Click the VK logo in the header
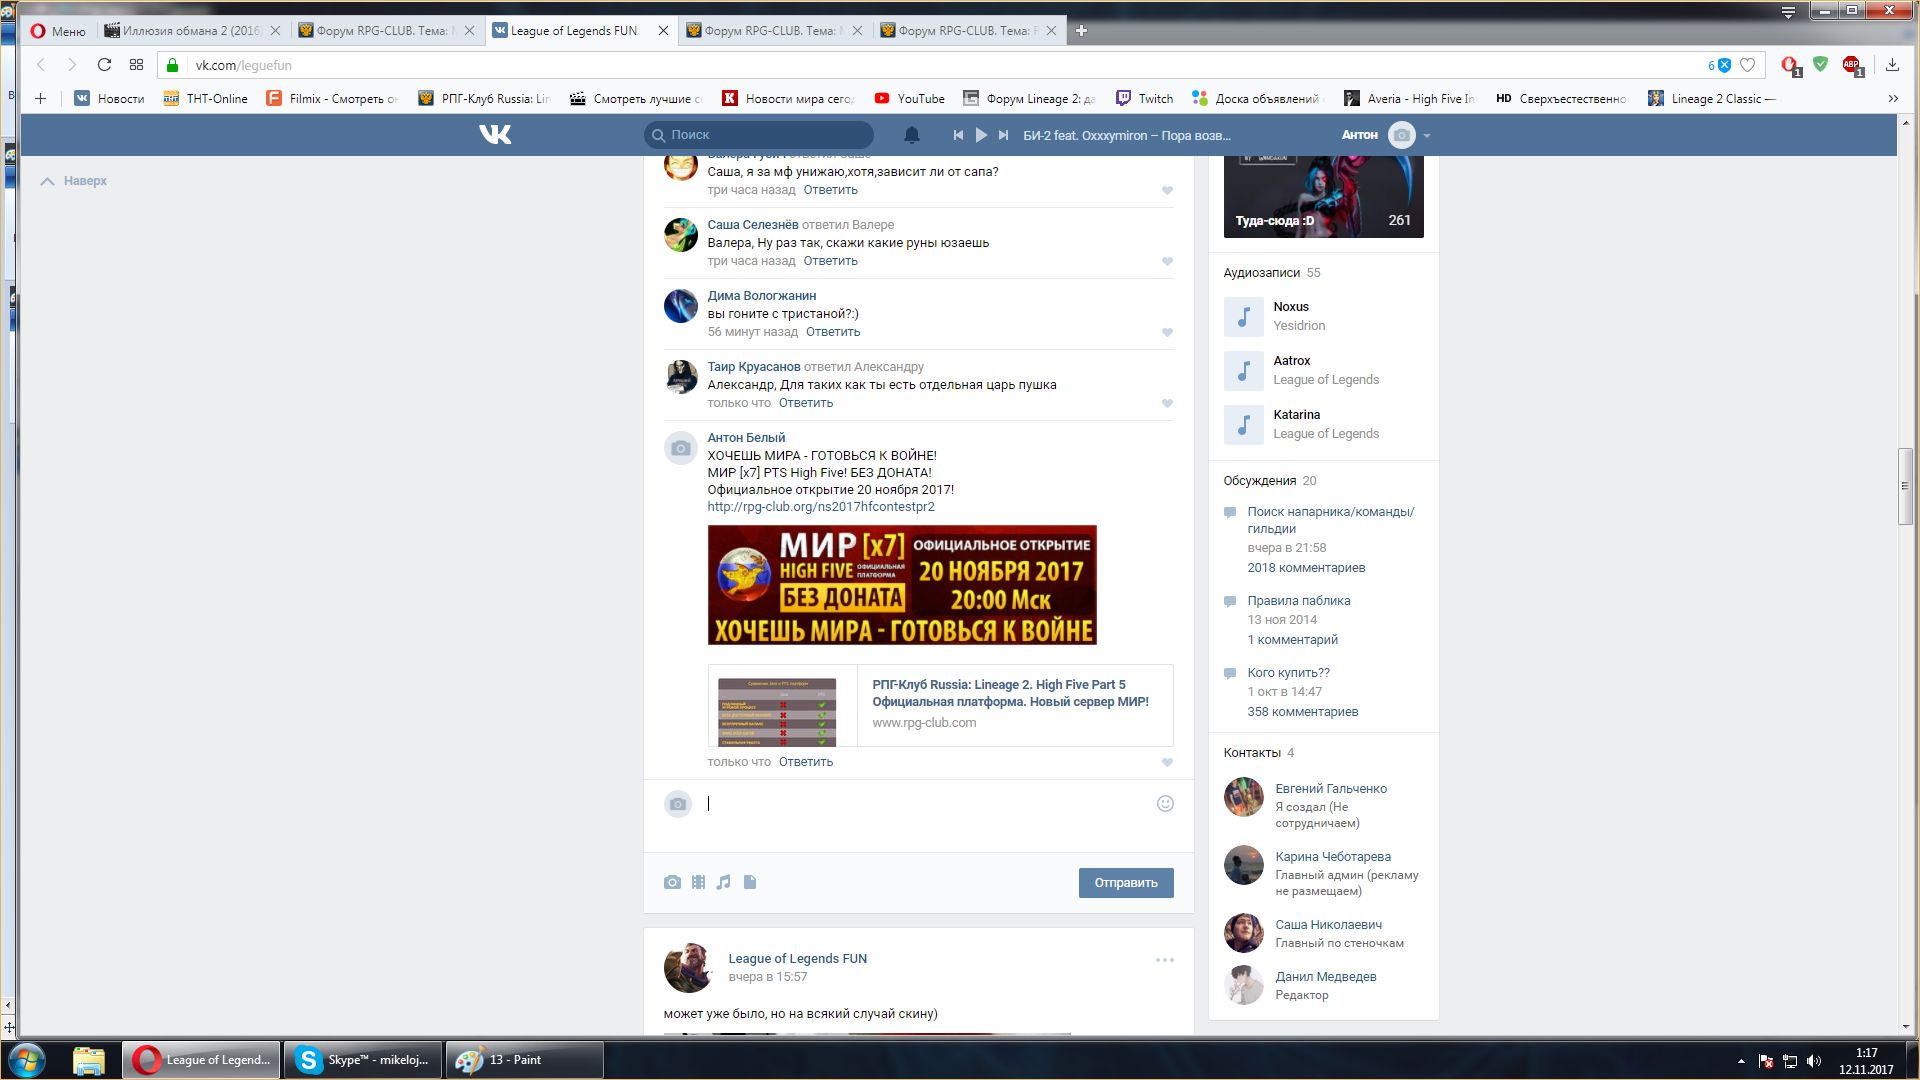 [495, 135]
